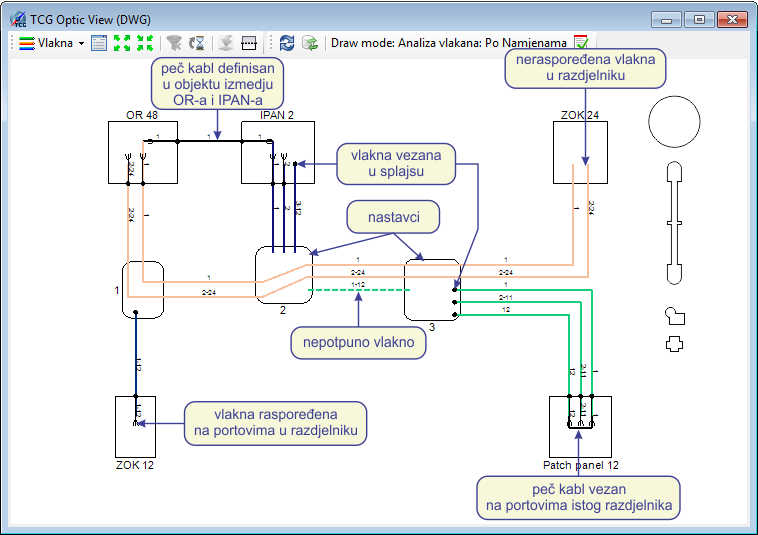Click the dashed green incomplete fiber 1-12
This screenshot has height=535, width=758.
coord(359,290)
